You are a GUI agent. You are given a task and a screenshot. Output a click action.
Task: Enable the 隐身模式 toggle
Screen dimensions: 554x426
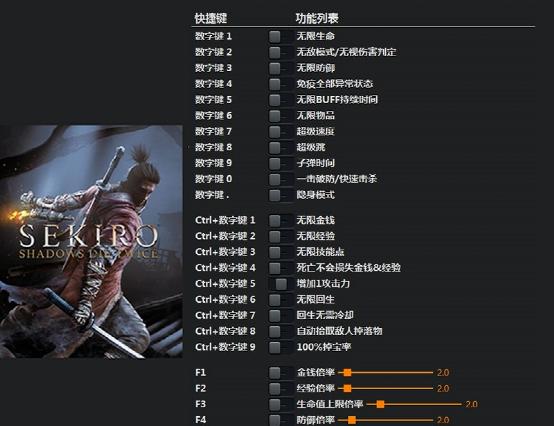tap(281, 195)
